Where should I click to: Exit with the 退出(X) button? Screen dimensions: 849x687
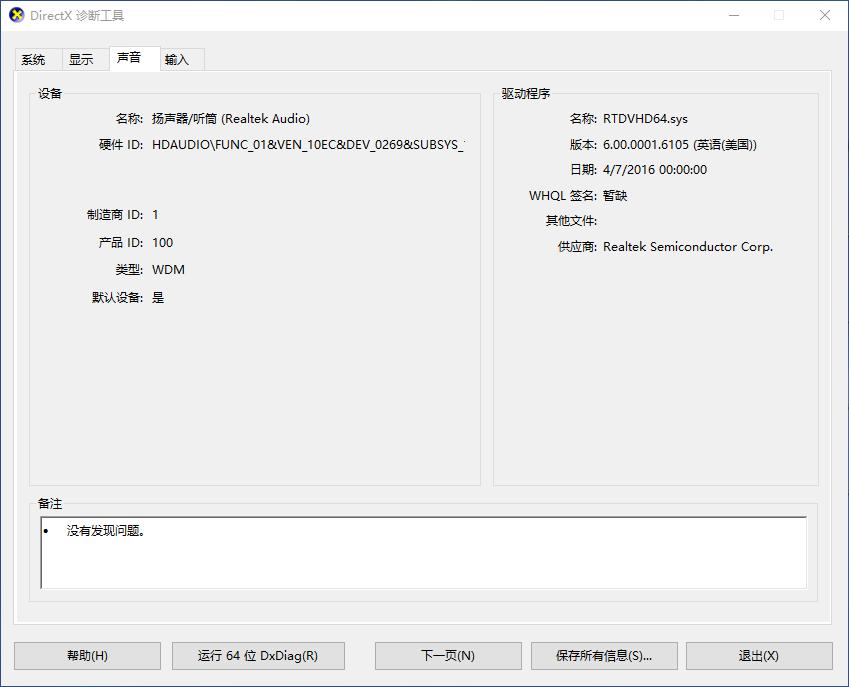click(759, 656)
